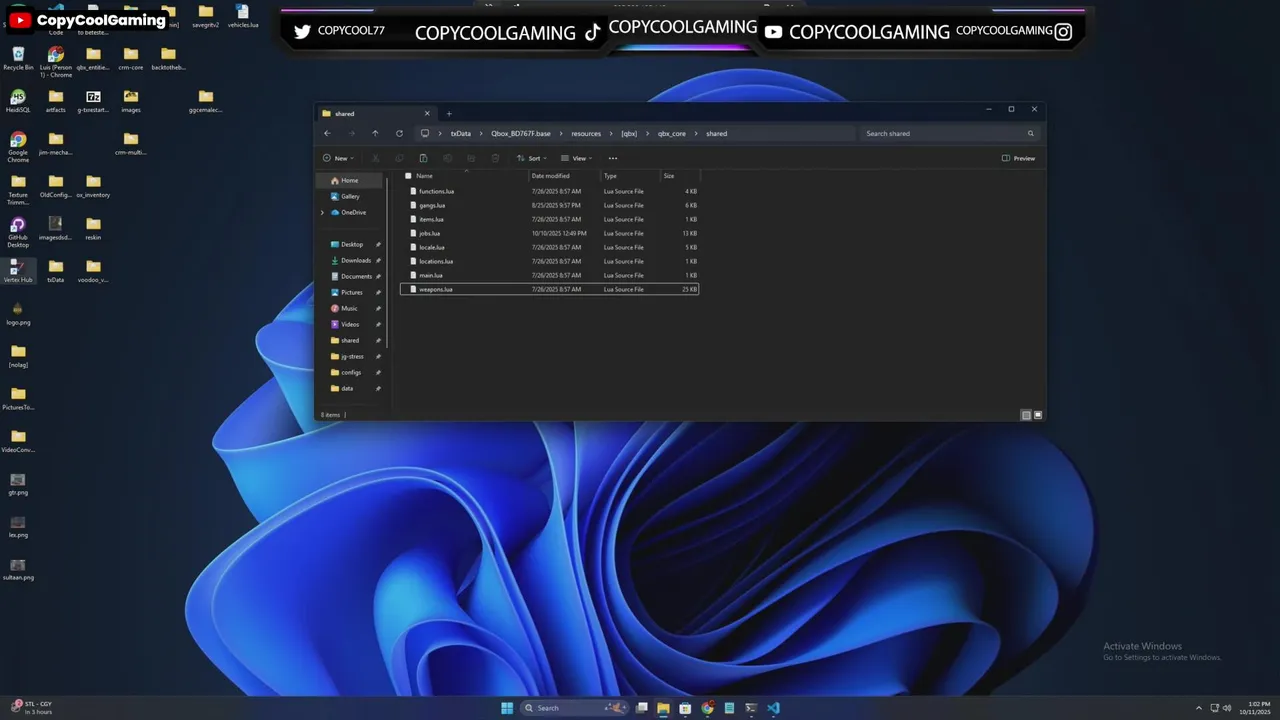Expand the OneDrive tree node
1280x720 pixels.
[322, 212]
